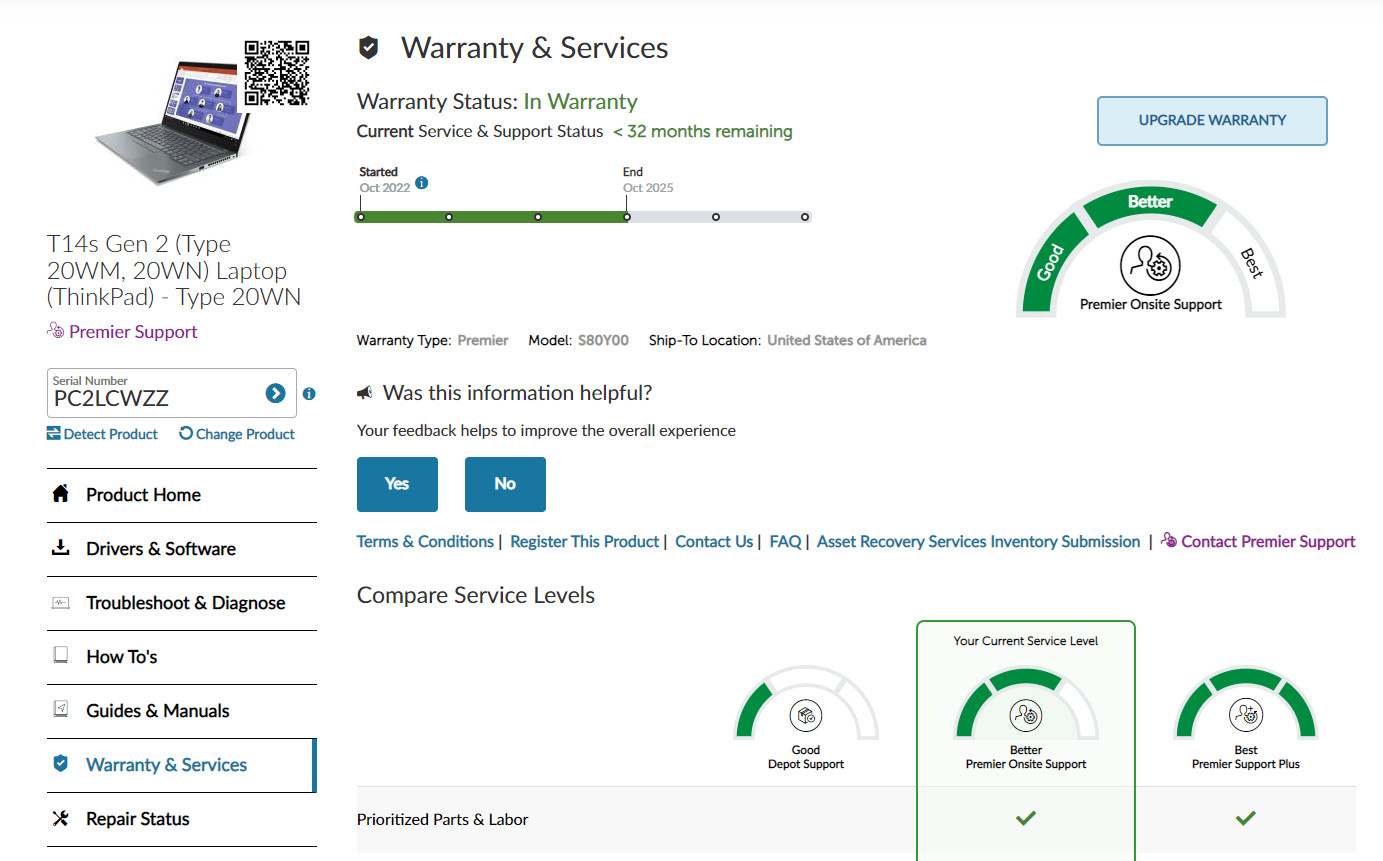Select the Best Premier Support Plus icon

coord(1245,716)
